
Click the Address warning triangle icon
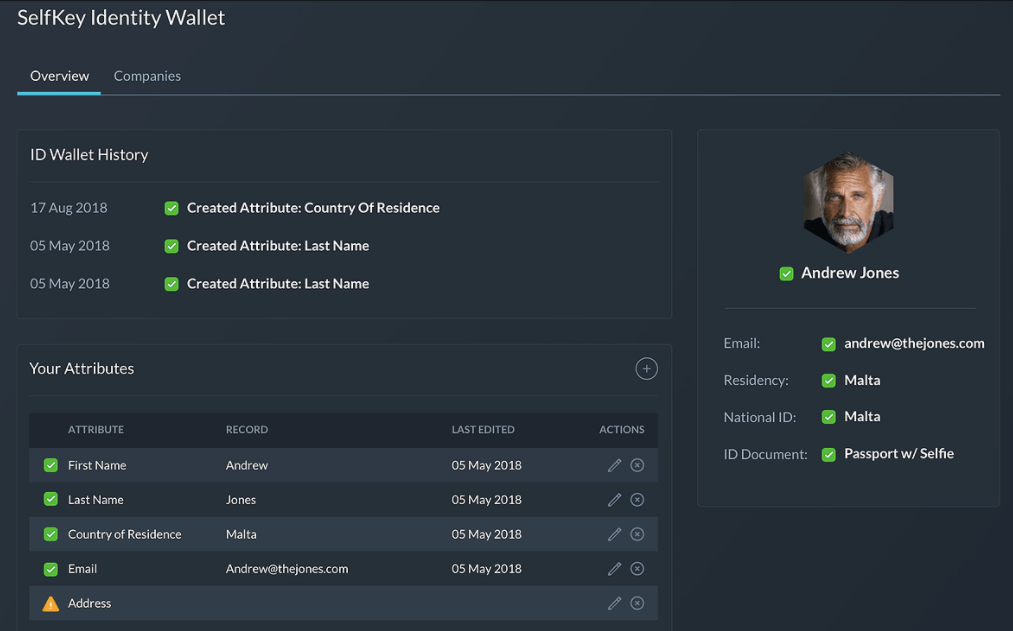pos(50,604)
